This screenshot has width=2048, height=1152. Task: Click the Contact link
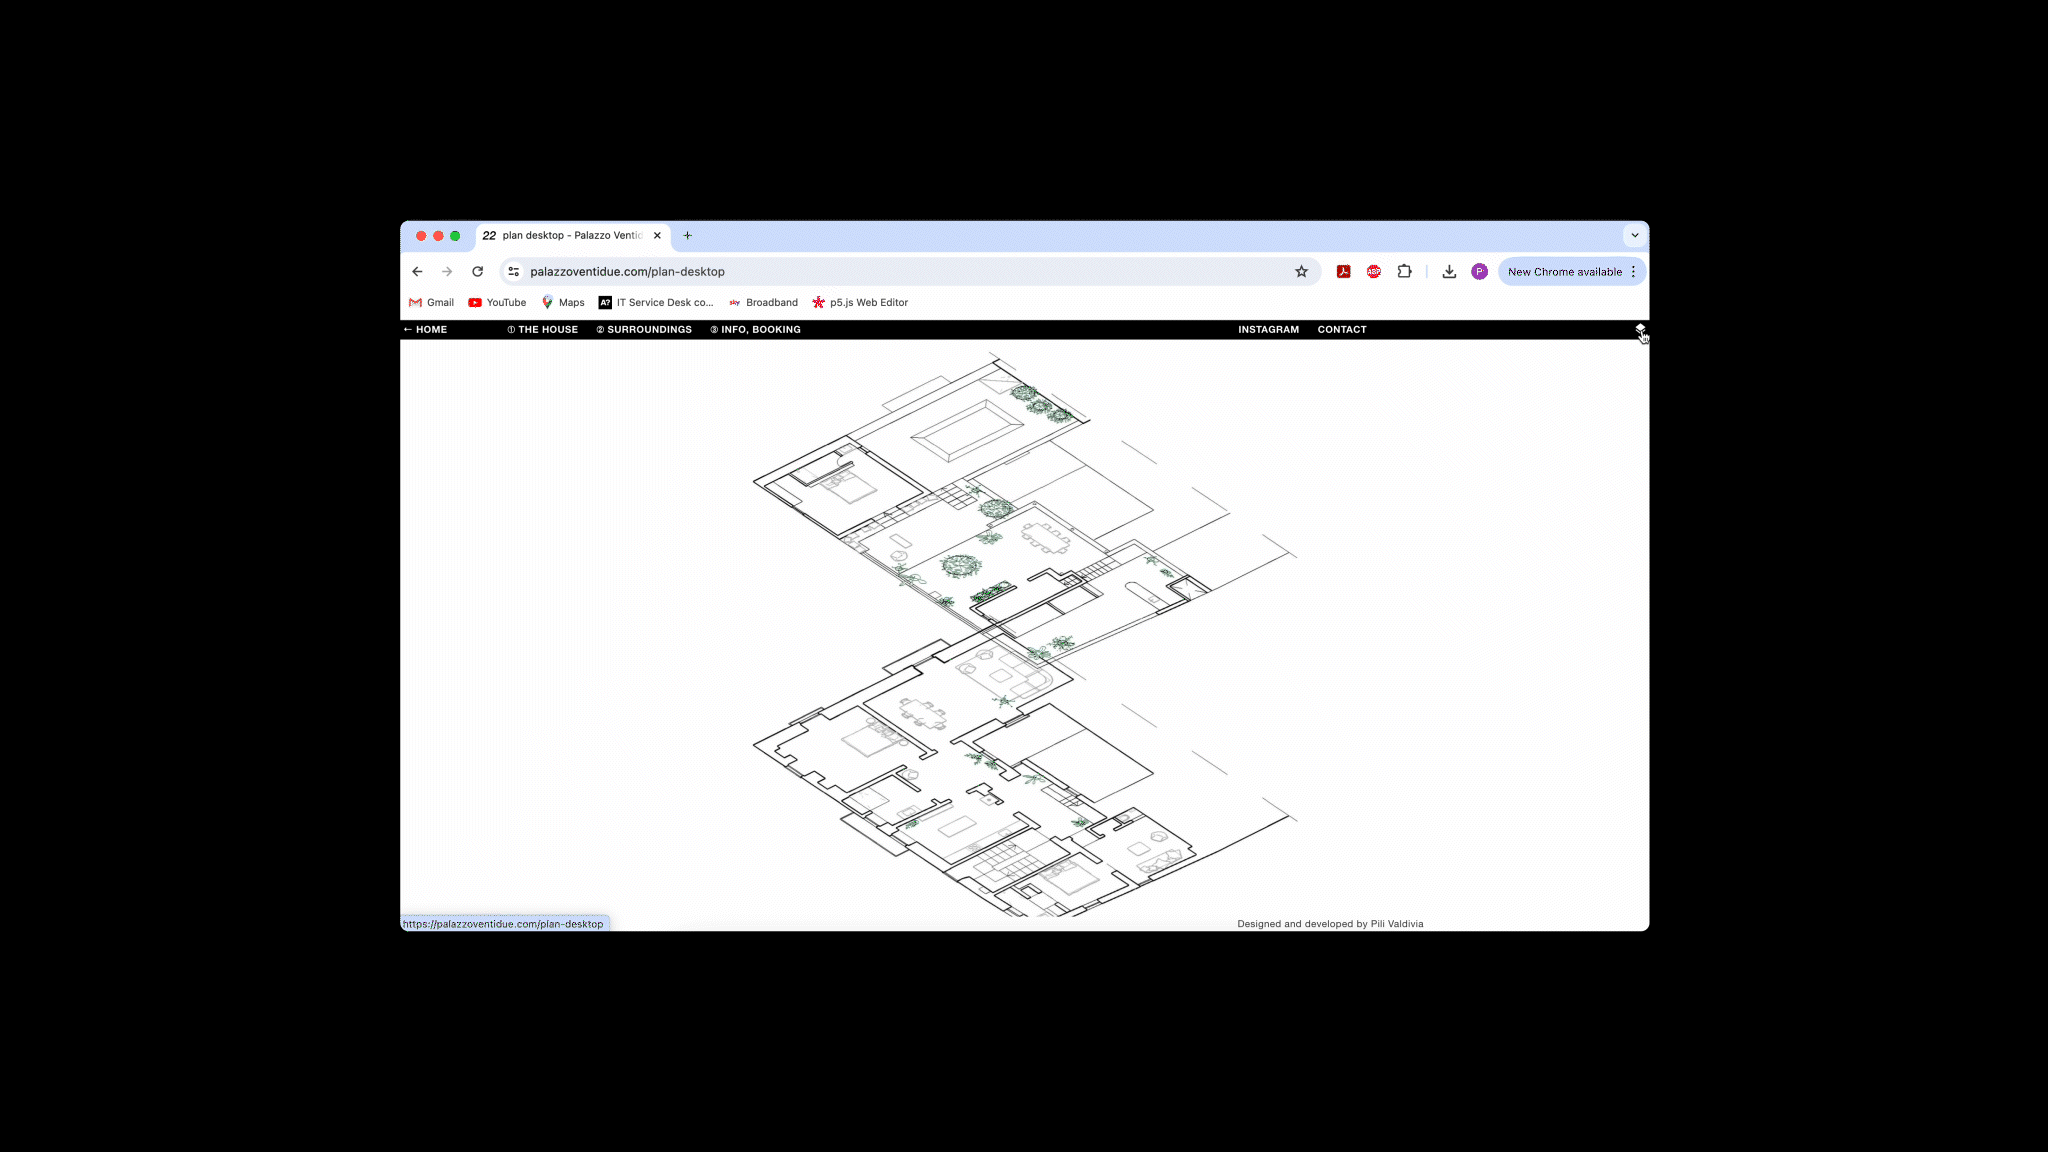point(1341,329)
